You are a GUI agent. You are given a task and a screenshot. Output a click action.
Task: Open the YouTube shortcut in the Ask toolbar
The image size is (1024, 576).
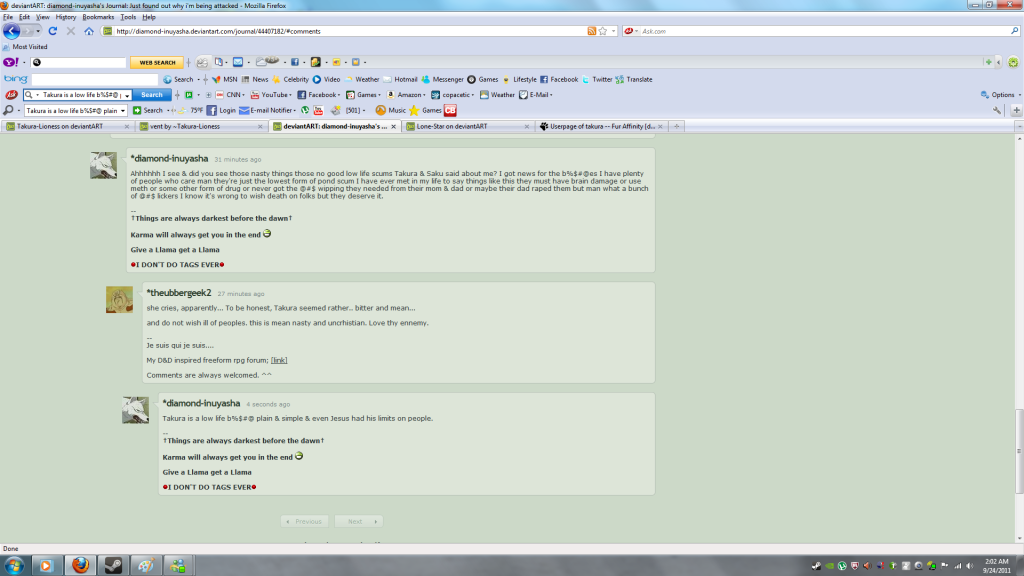[x=273, y=94]
